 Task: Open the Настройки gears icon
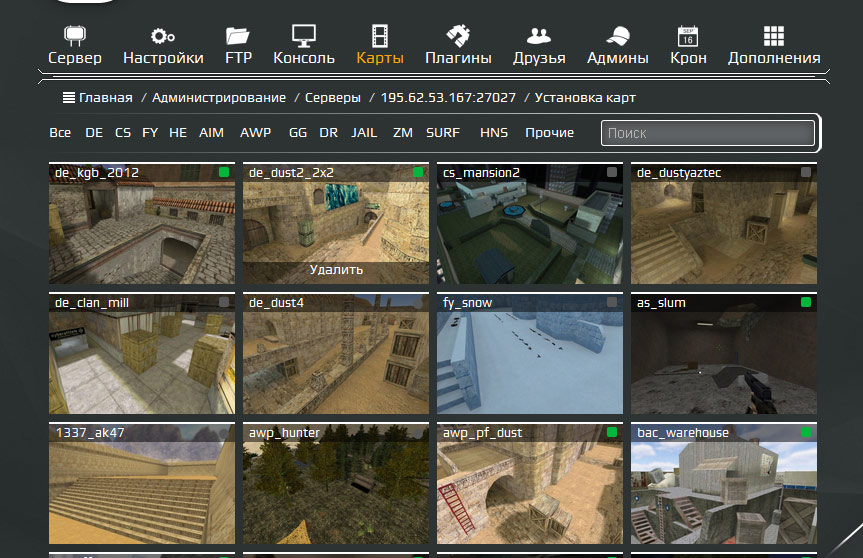pyautogui.click(x=163, y=36)
